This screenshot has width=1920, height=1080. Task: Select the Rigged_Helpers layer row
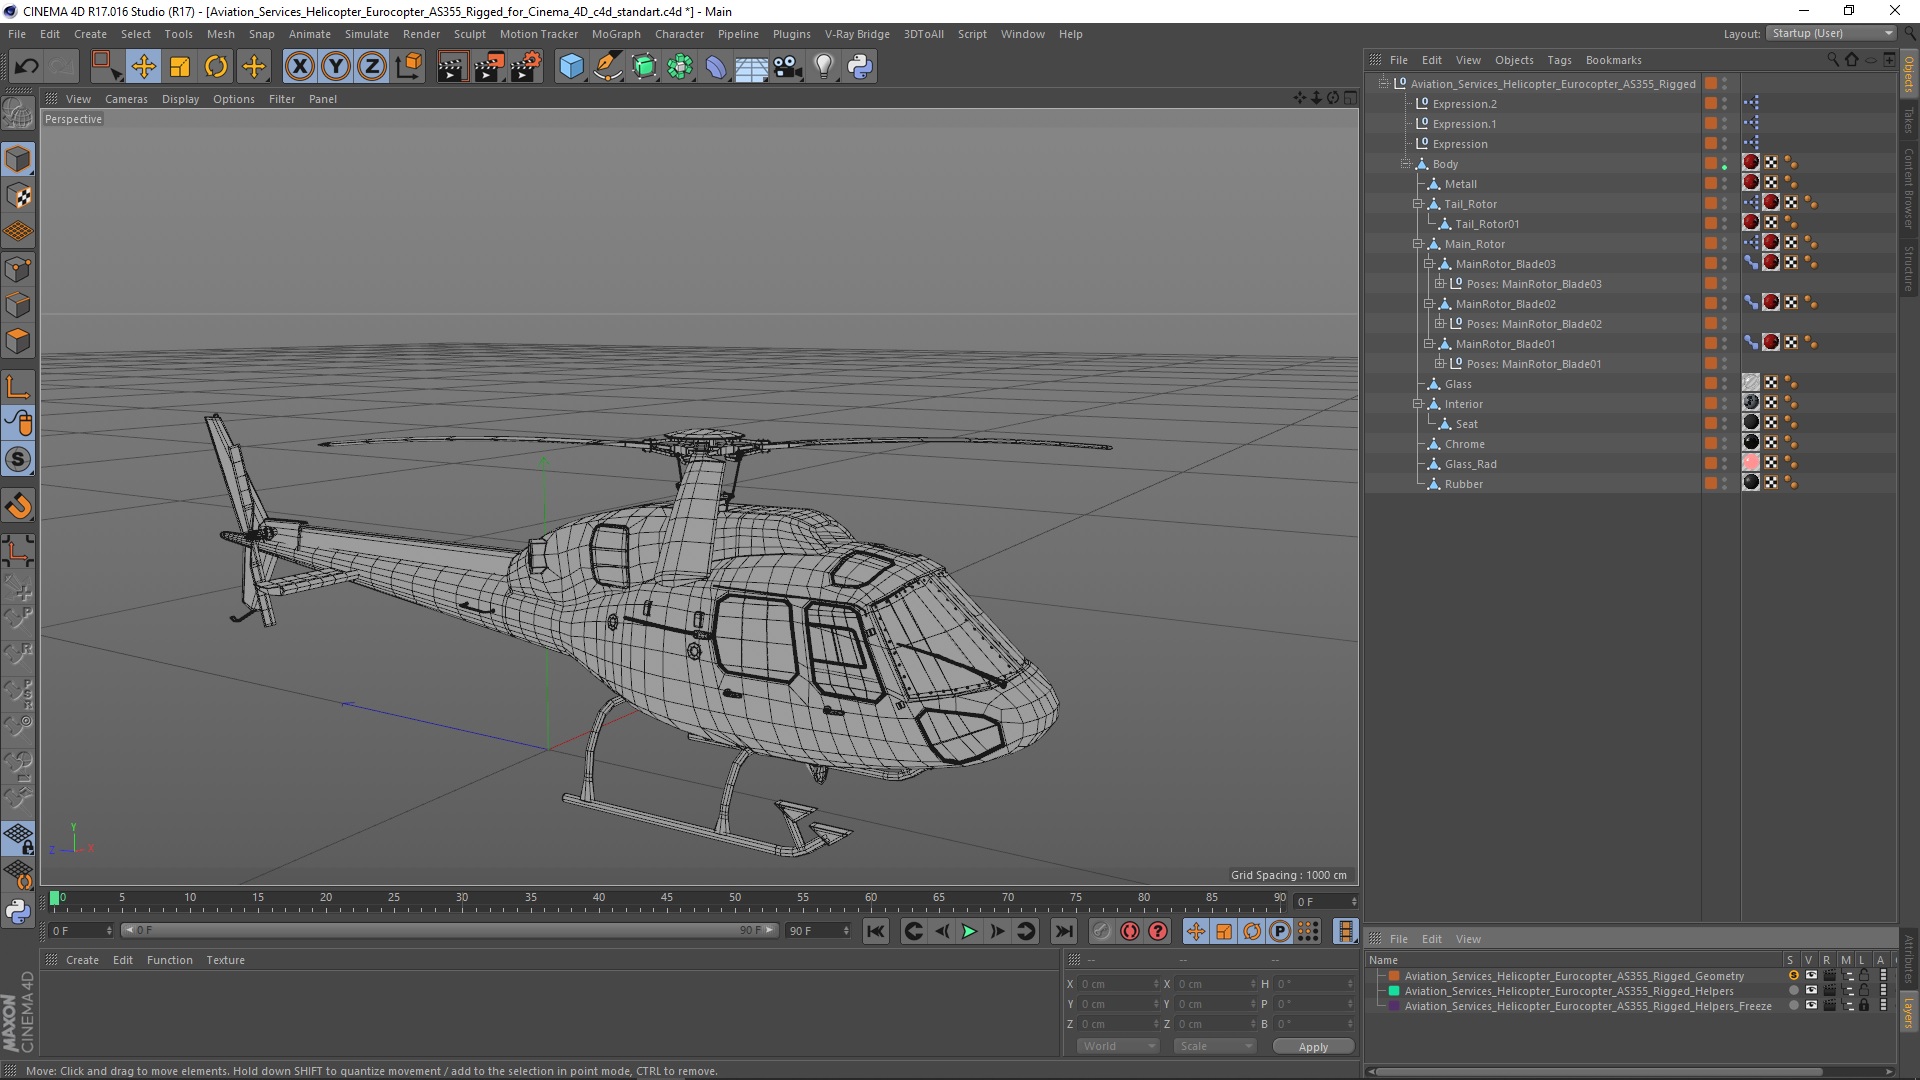1568,991
